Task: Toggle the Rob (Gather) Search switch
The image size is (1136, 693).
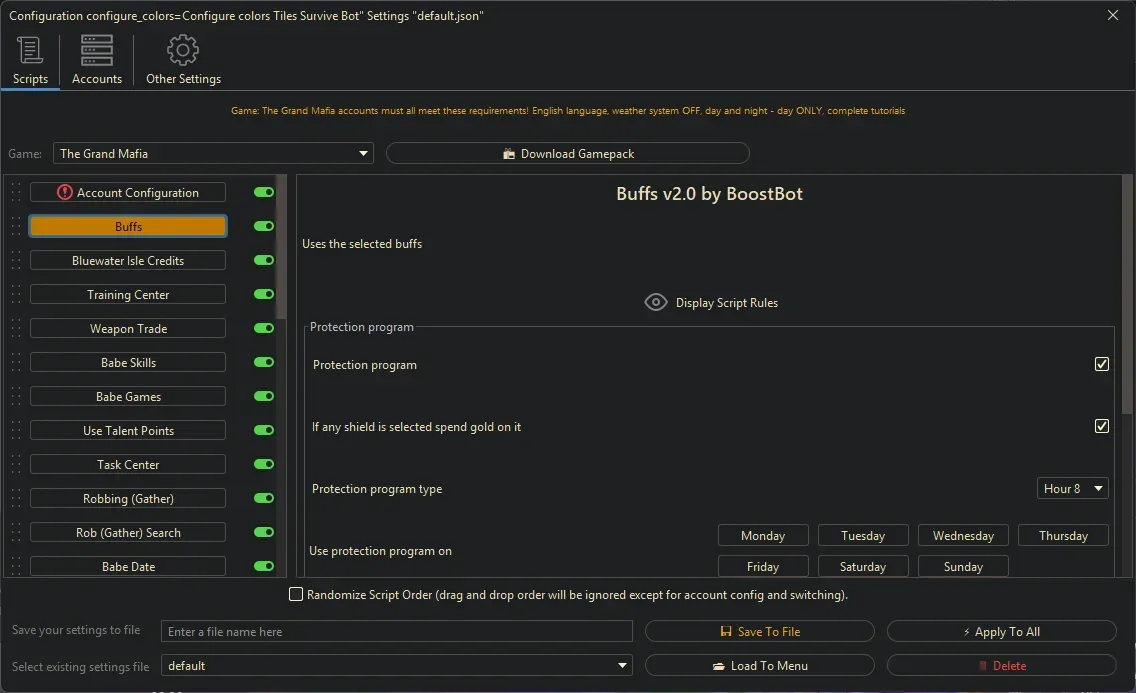Action: pyautogui.click(x=264, y=532)
